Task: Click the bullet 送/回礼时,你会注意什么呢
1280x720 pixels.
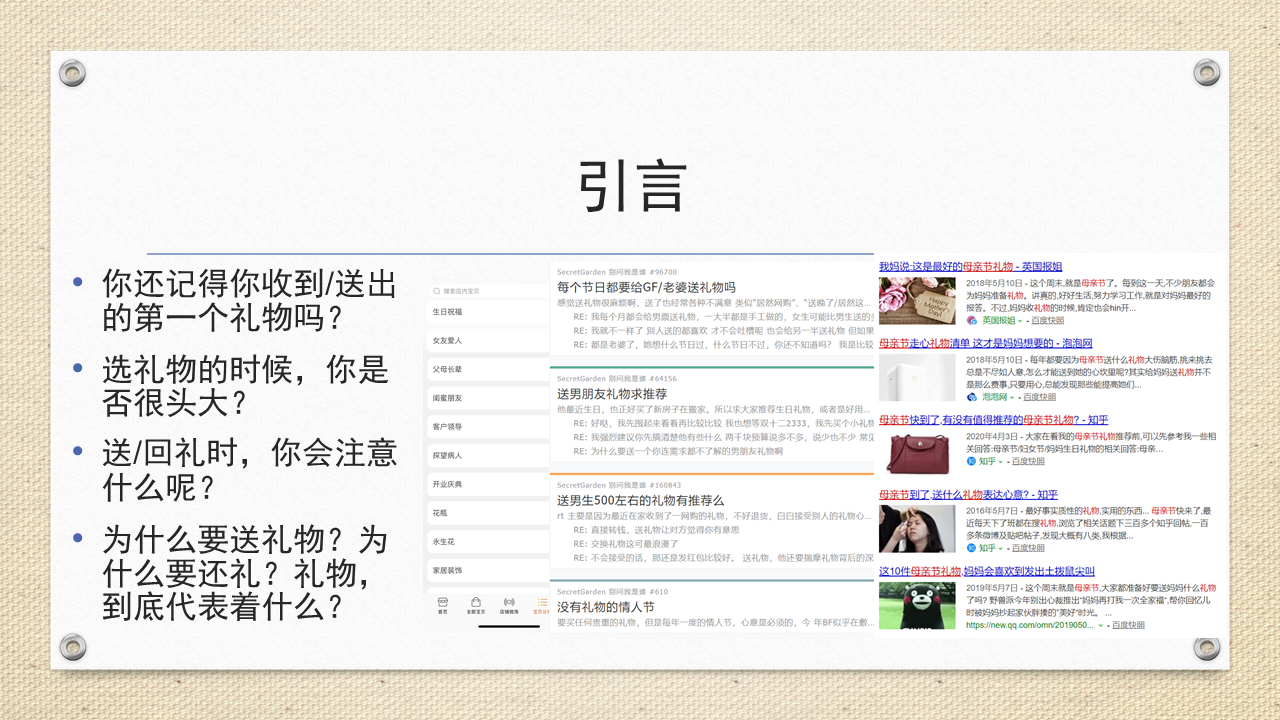Action: point(249,472)
